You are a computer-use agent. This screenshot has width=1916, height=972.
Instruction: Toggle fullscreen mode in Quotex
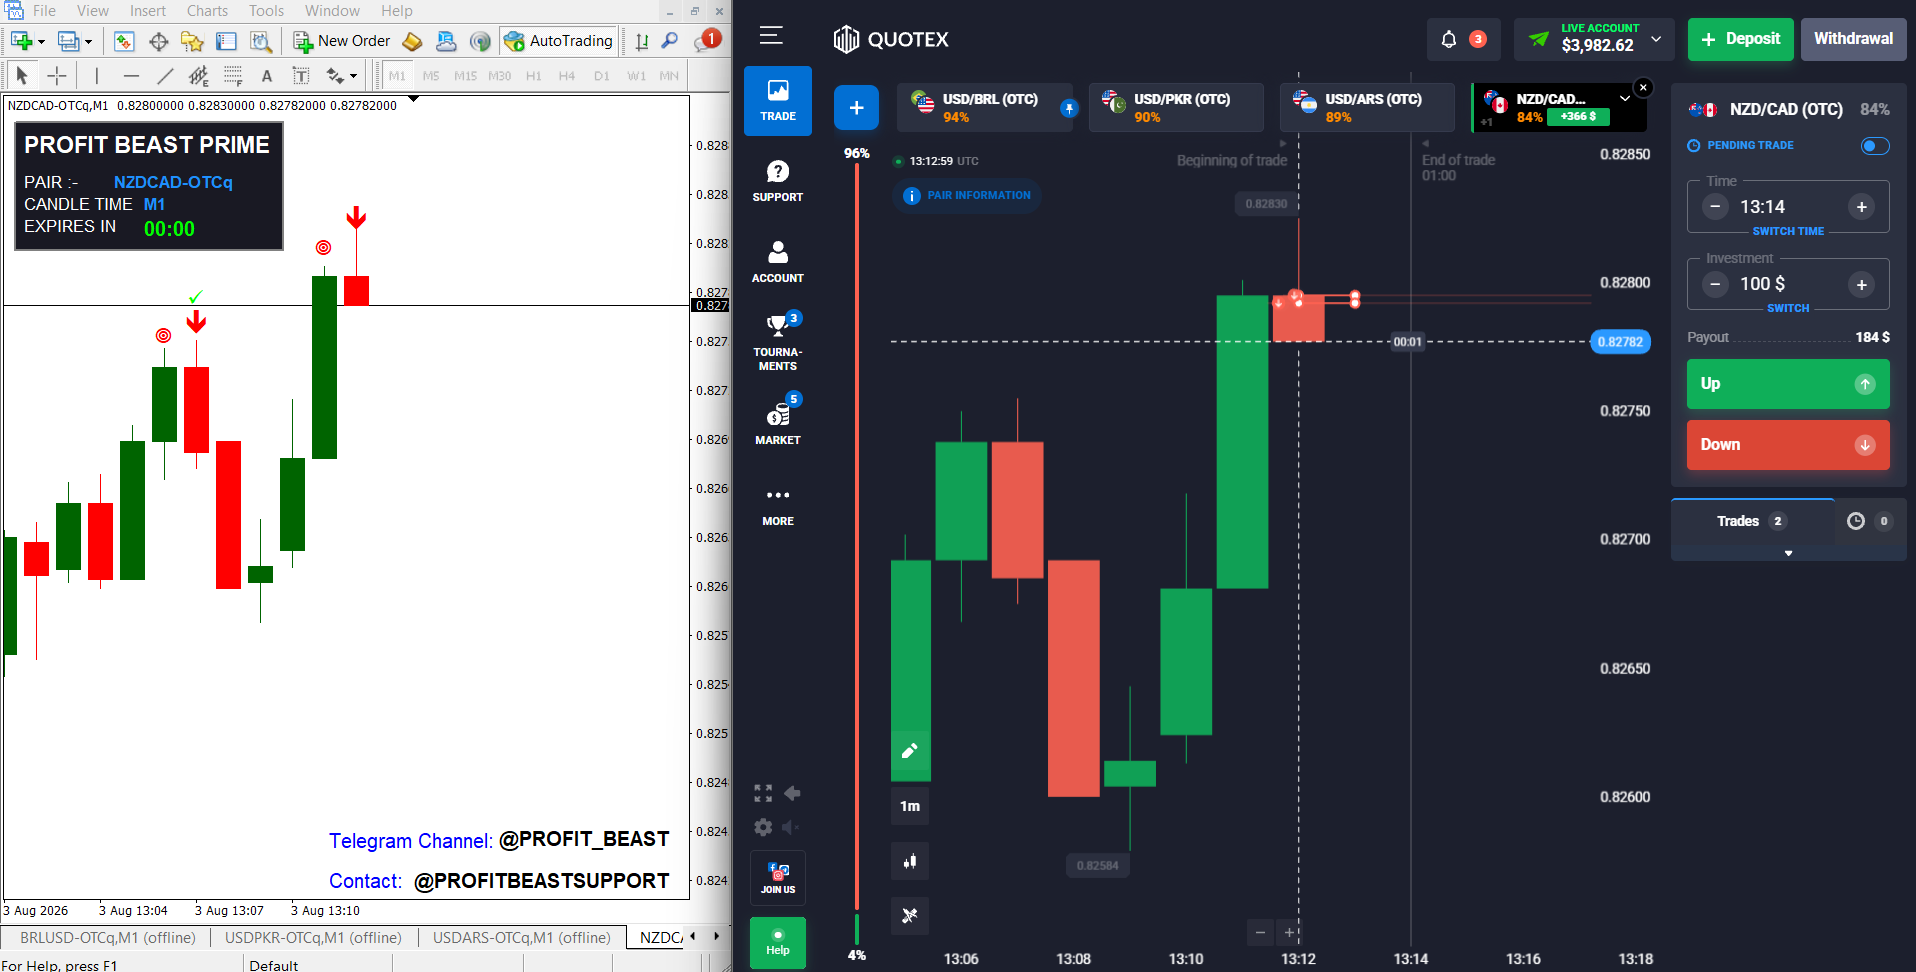click(x=763, y=793)
